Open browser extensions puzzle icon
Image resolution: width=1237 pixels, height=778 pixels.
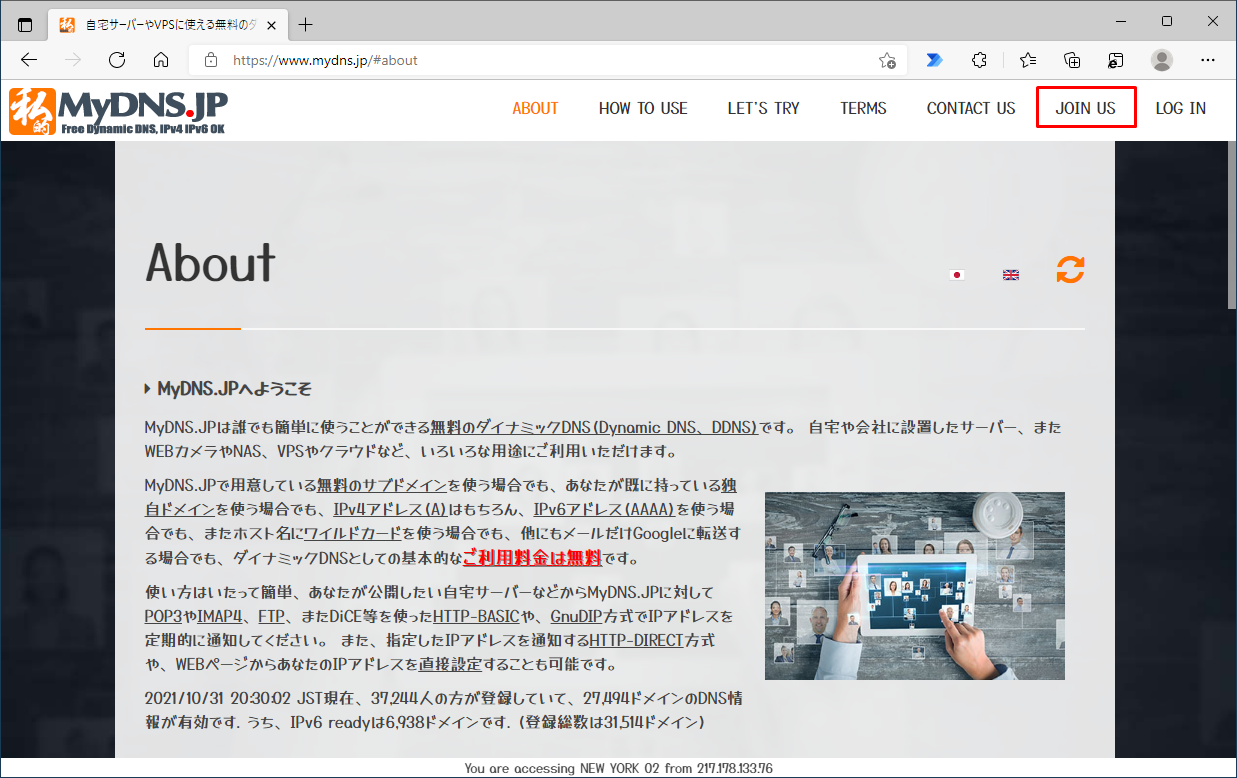tap(980, 60)
